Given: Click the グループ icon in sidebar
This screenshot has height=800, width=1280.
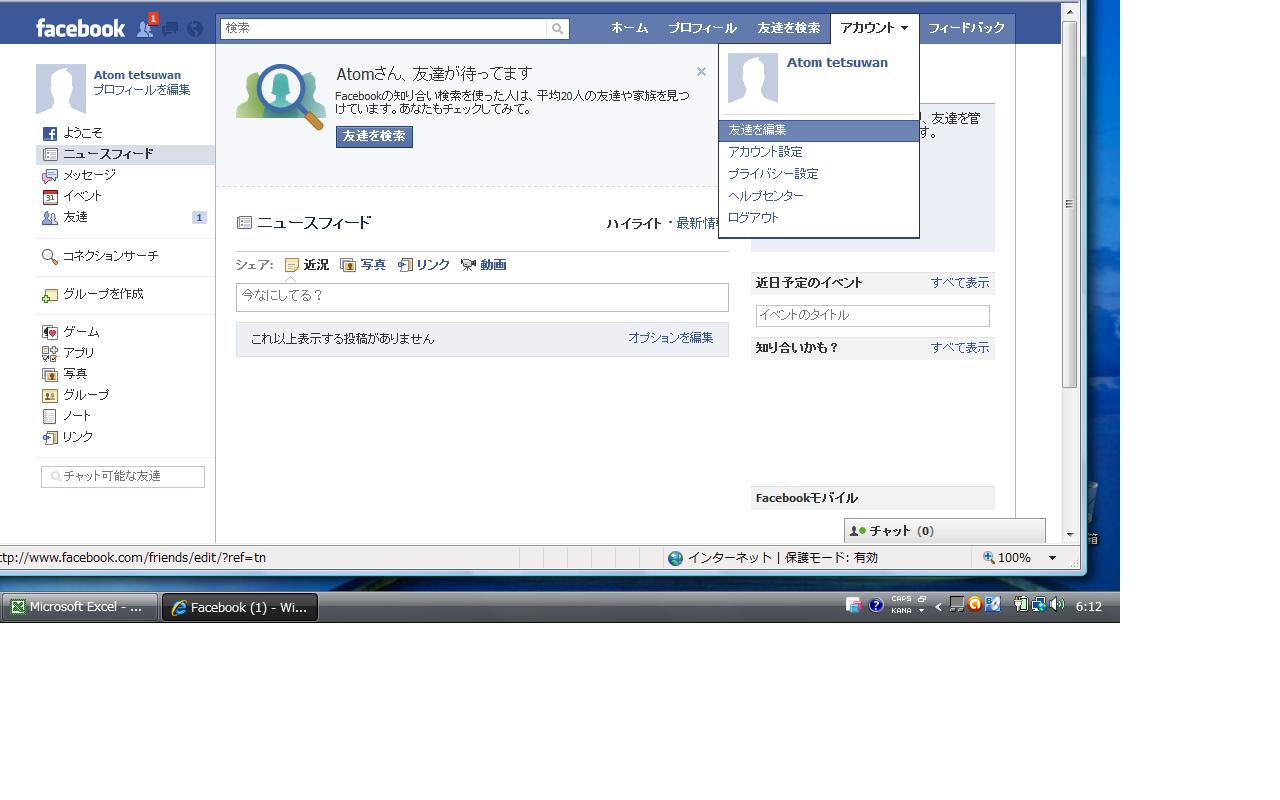Looking at the screenshot, I should tap(49, 395).
